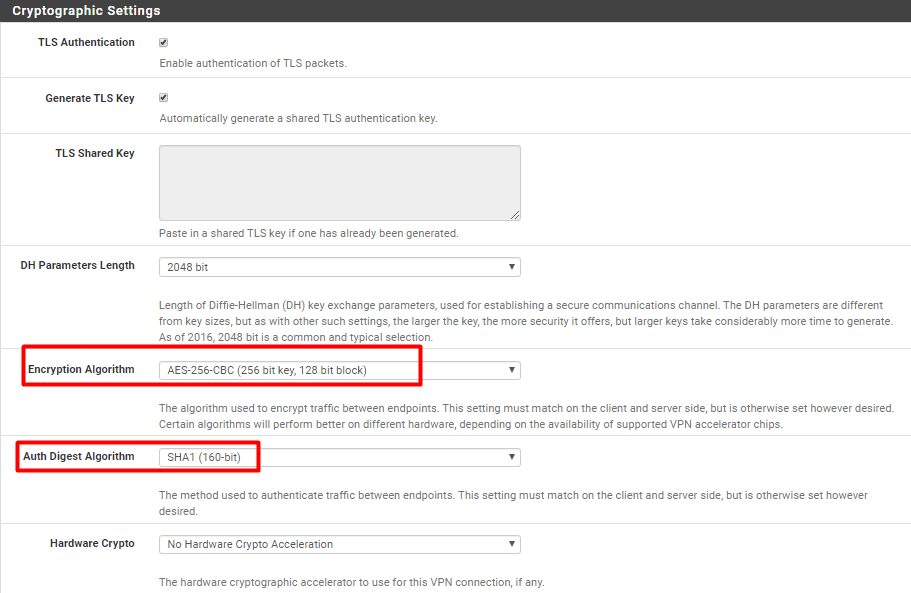Click the 'Paste in a shared TLS key' hint
Image resolution: width=911 pixels, height=593 pixels.
tap(308, 233)
